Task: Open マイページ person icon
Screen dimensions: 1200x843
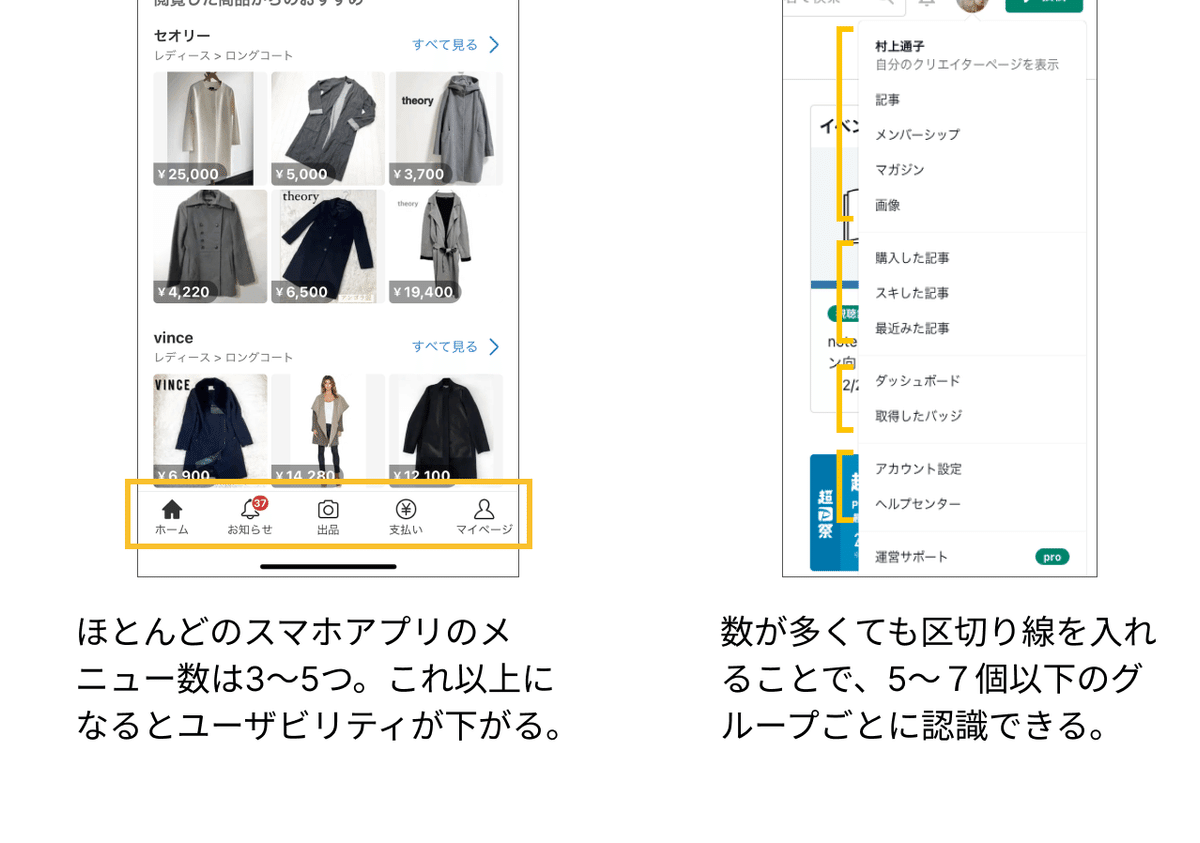Action: pos(484,510)
